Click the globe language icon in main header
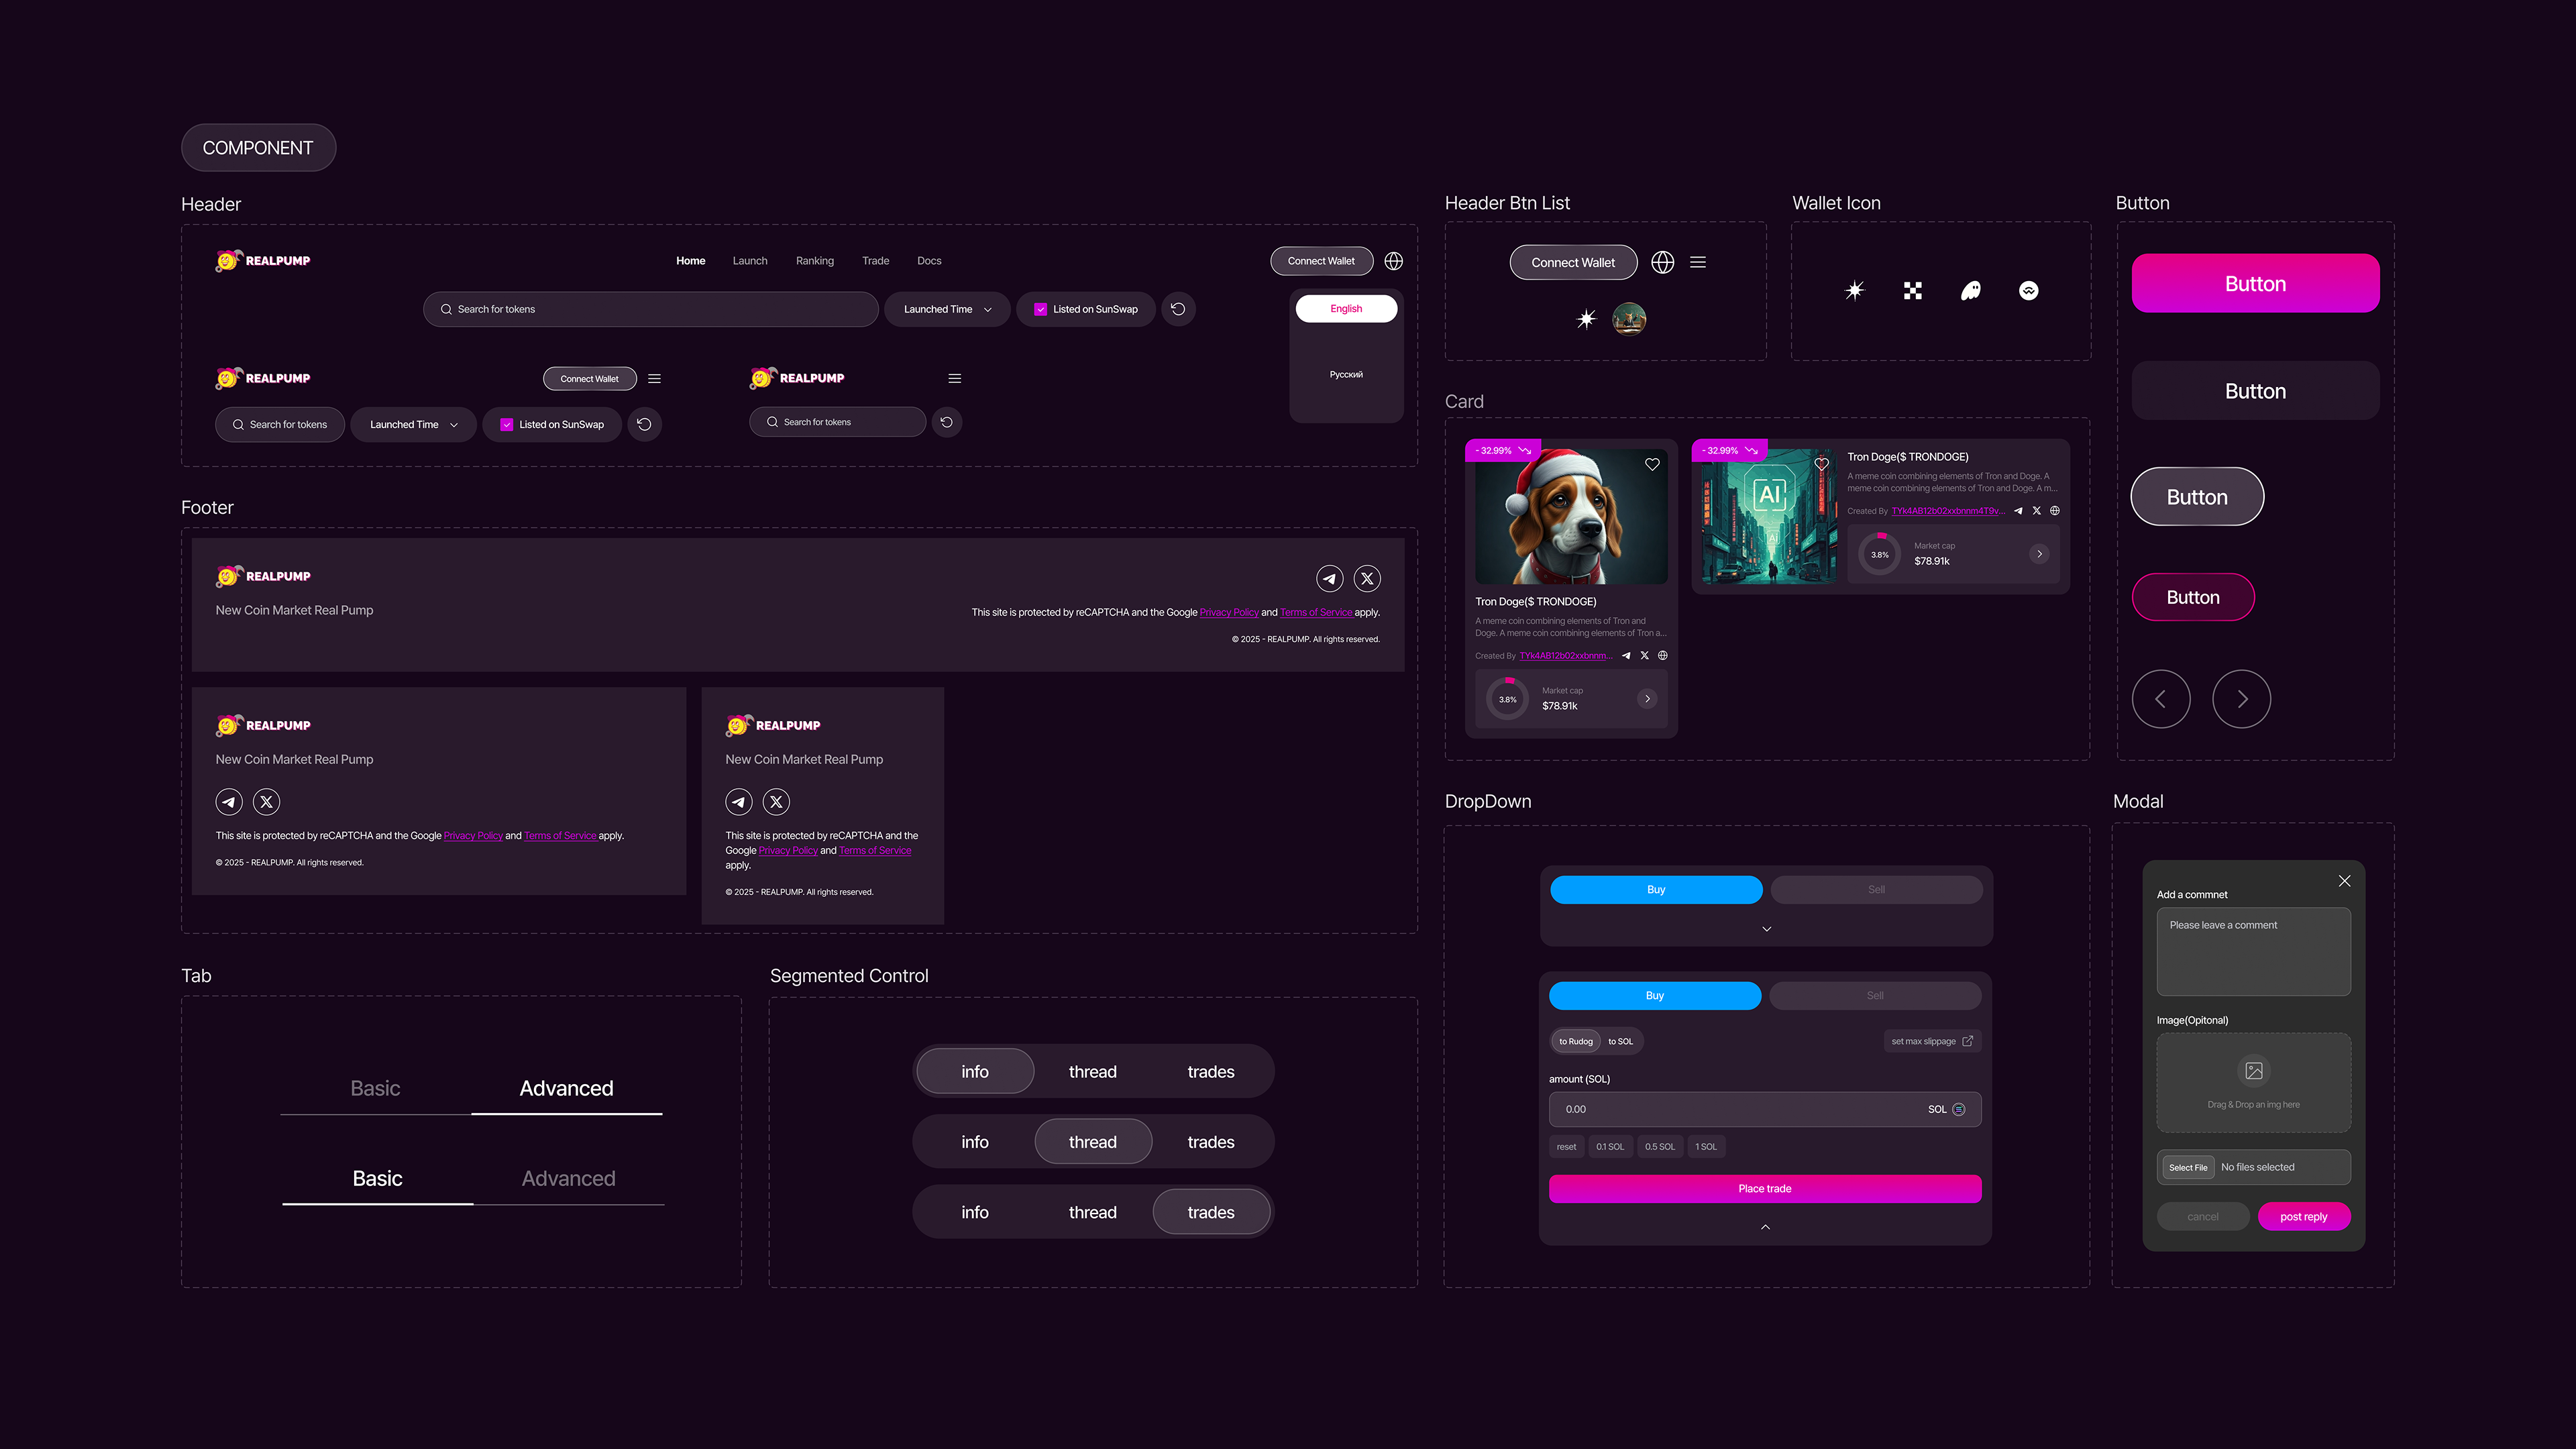Image resolution: width=2576 pixels, height=1449 pixels. 1393,261
